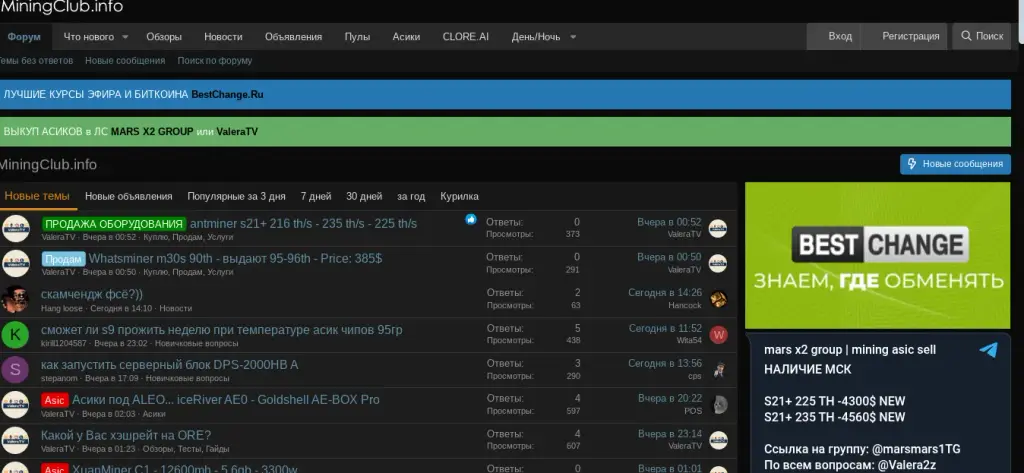Open Hang loose avatar beside скамчендж thread
This screenshot has width=1024, height=473.
(15, 299)
